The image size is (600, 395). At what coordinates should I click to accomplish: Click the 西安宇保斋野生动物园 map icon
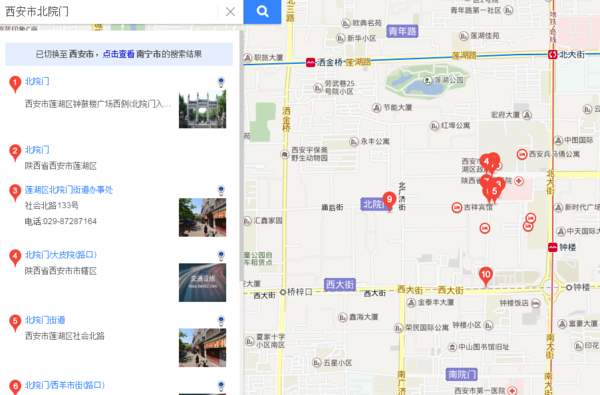pos(284,154)
